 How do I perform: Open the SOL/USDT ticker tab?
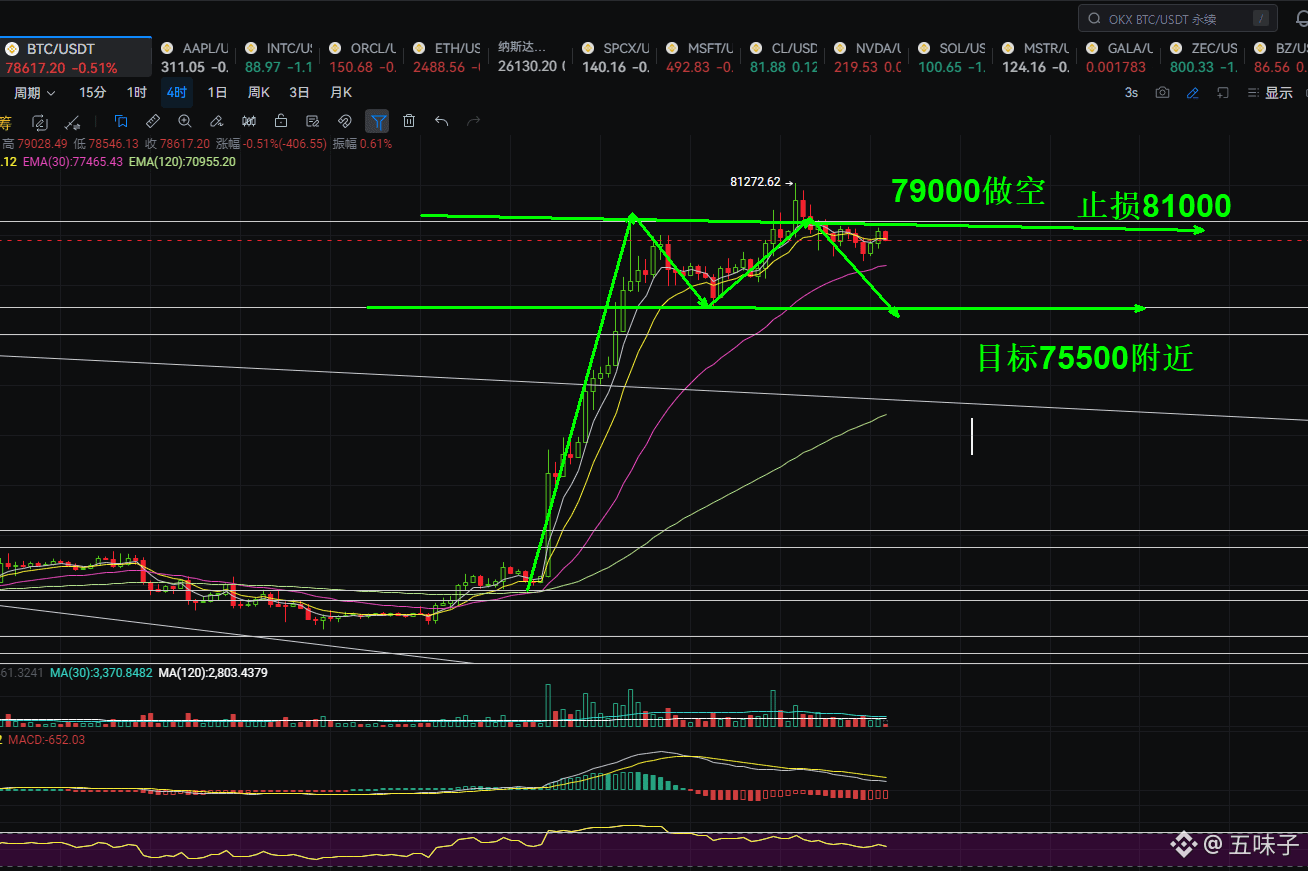coord(951,57)
